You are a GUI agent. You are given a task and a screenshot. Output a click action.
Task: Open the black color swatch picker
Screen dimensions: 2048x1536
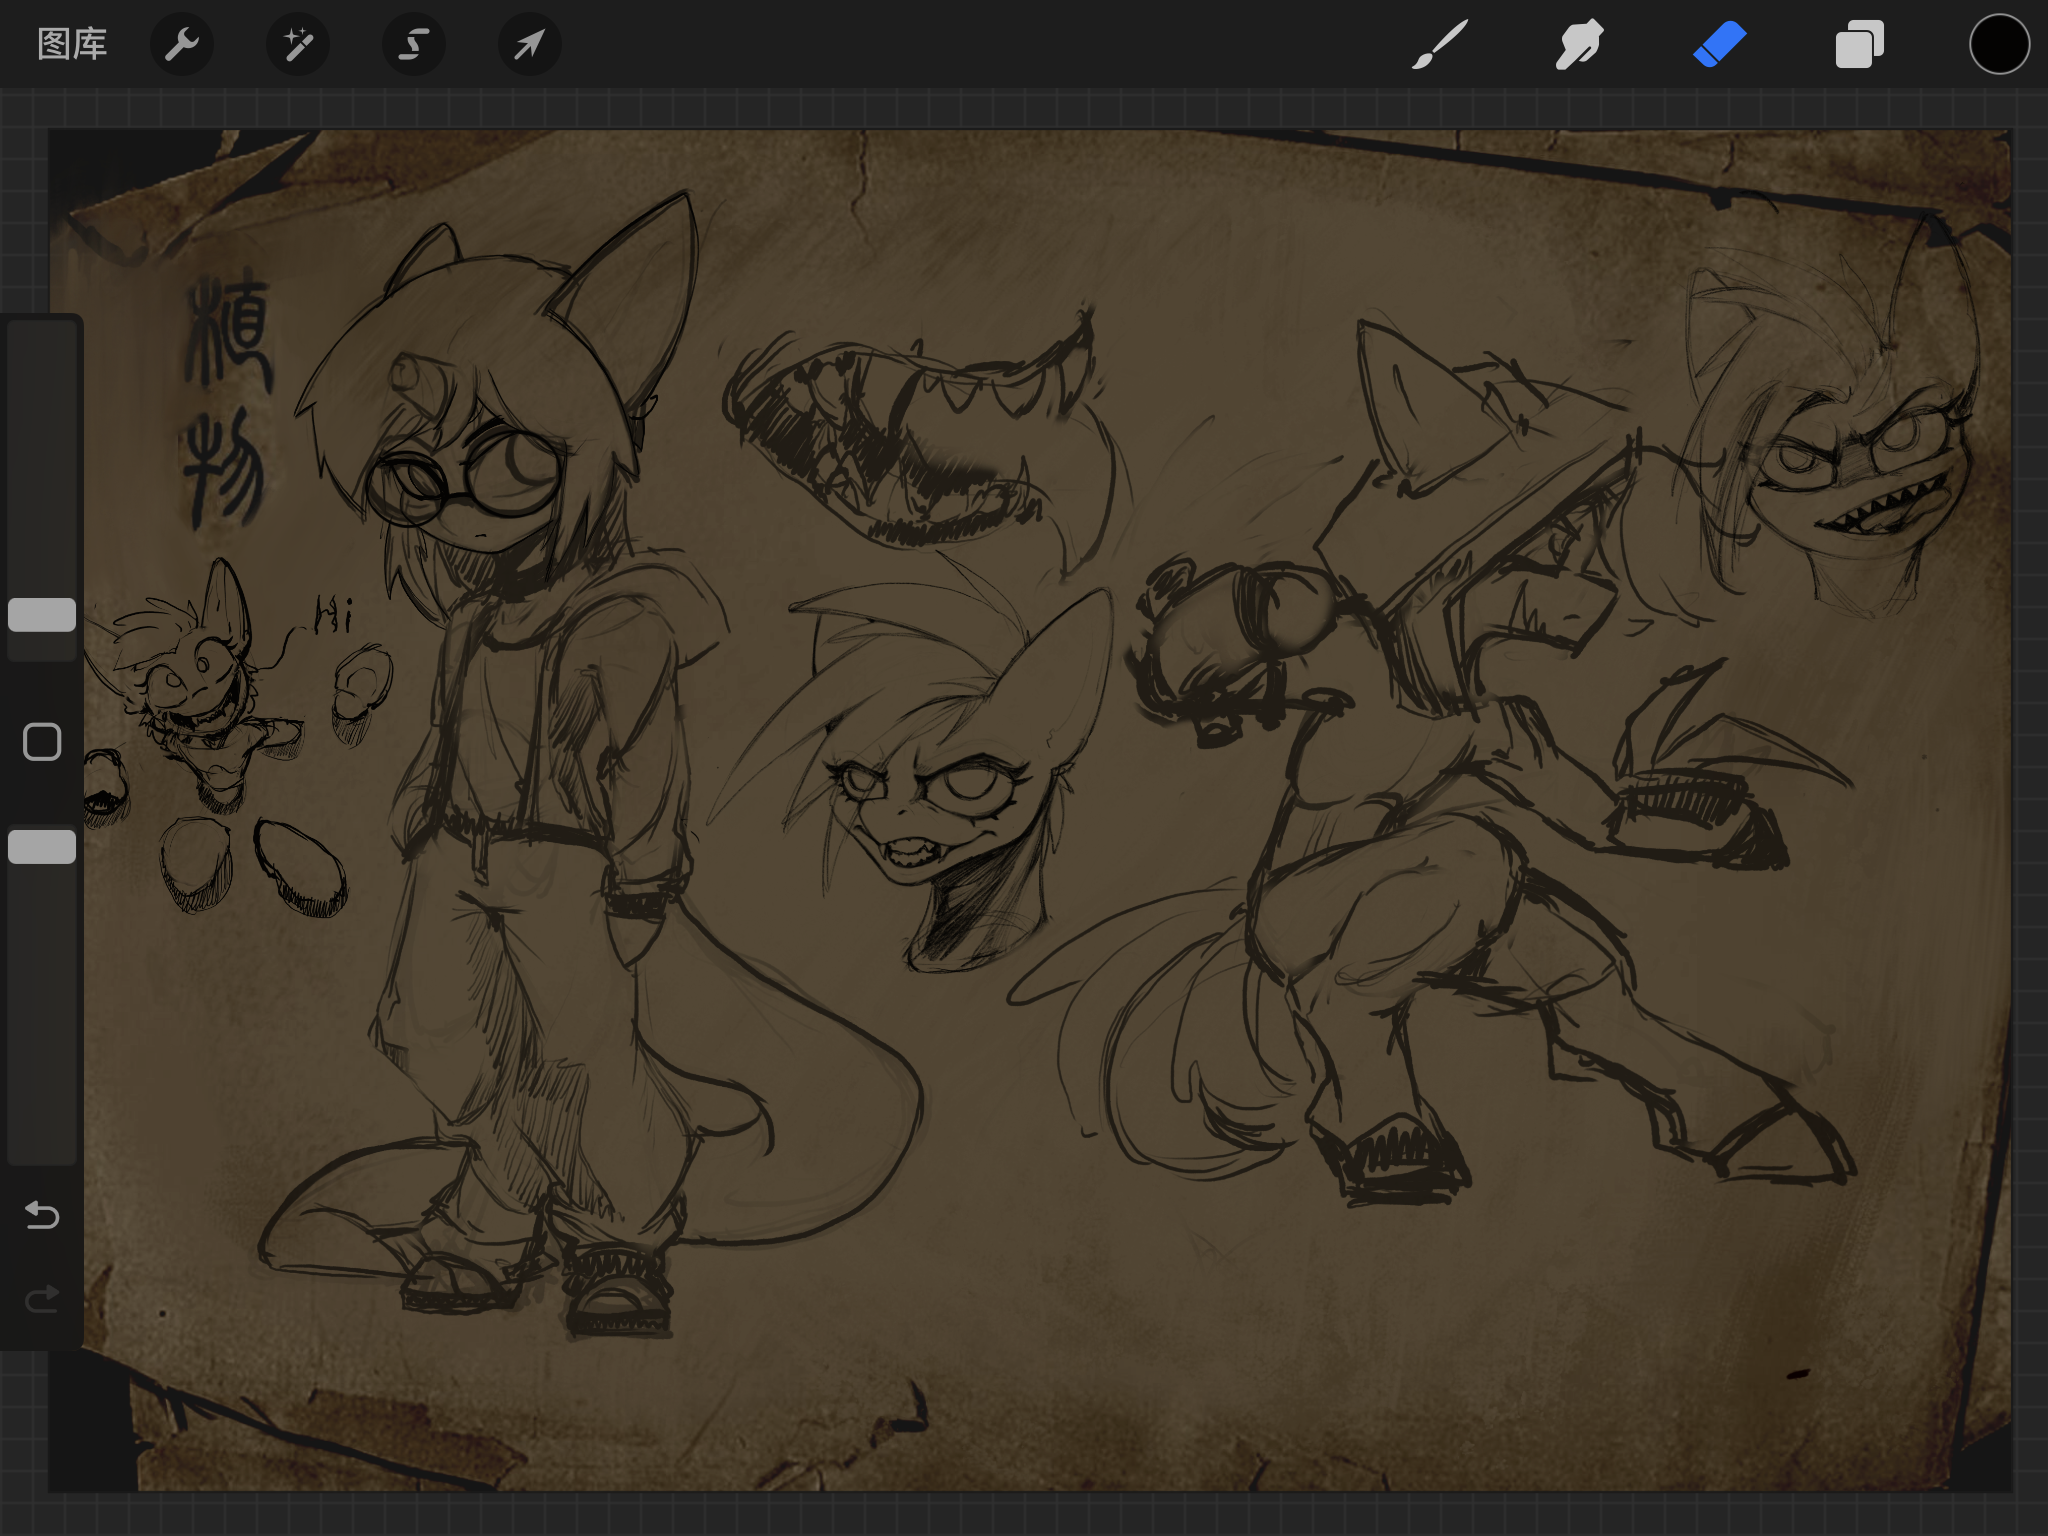(1999, 45)
